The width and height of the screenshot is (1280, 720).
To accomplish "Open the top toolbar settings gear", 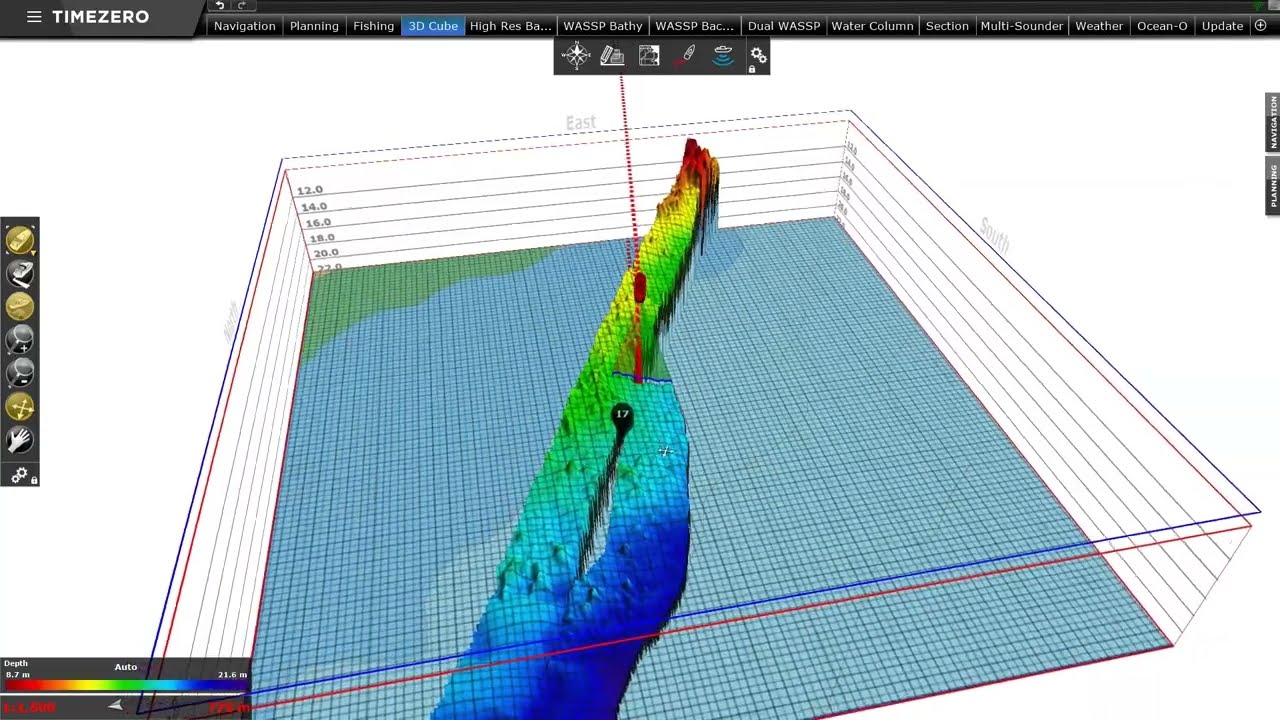I will (x=757, y=57).
